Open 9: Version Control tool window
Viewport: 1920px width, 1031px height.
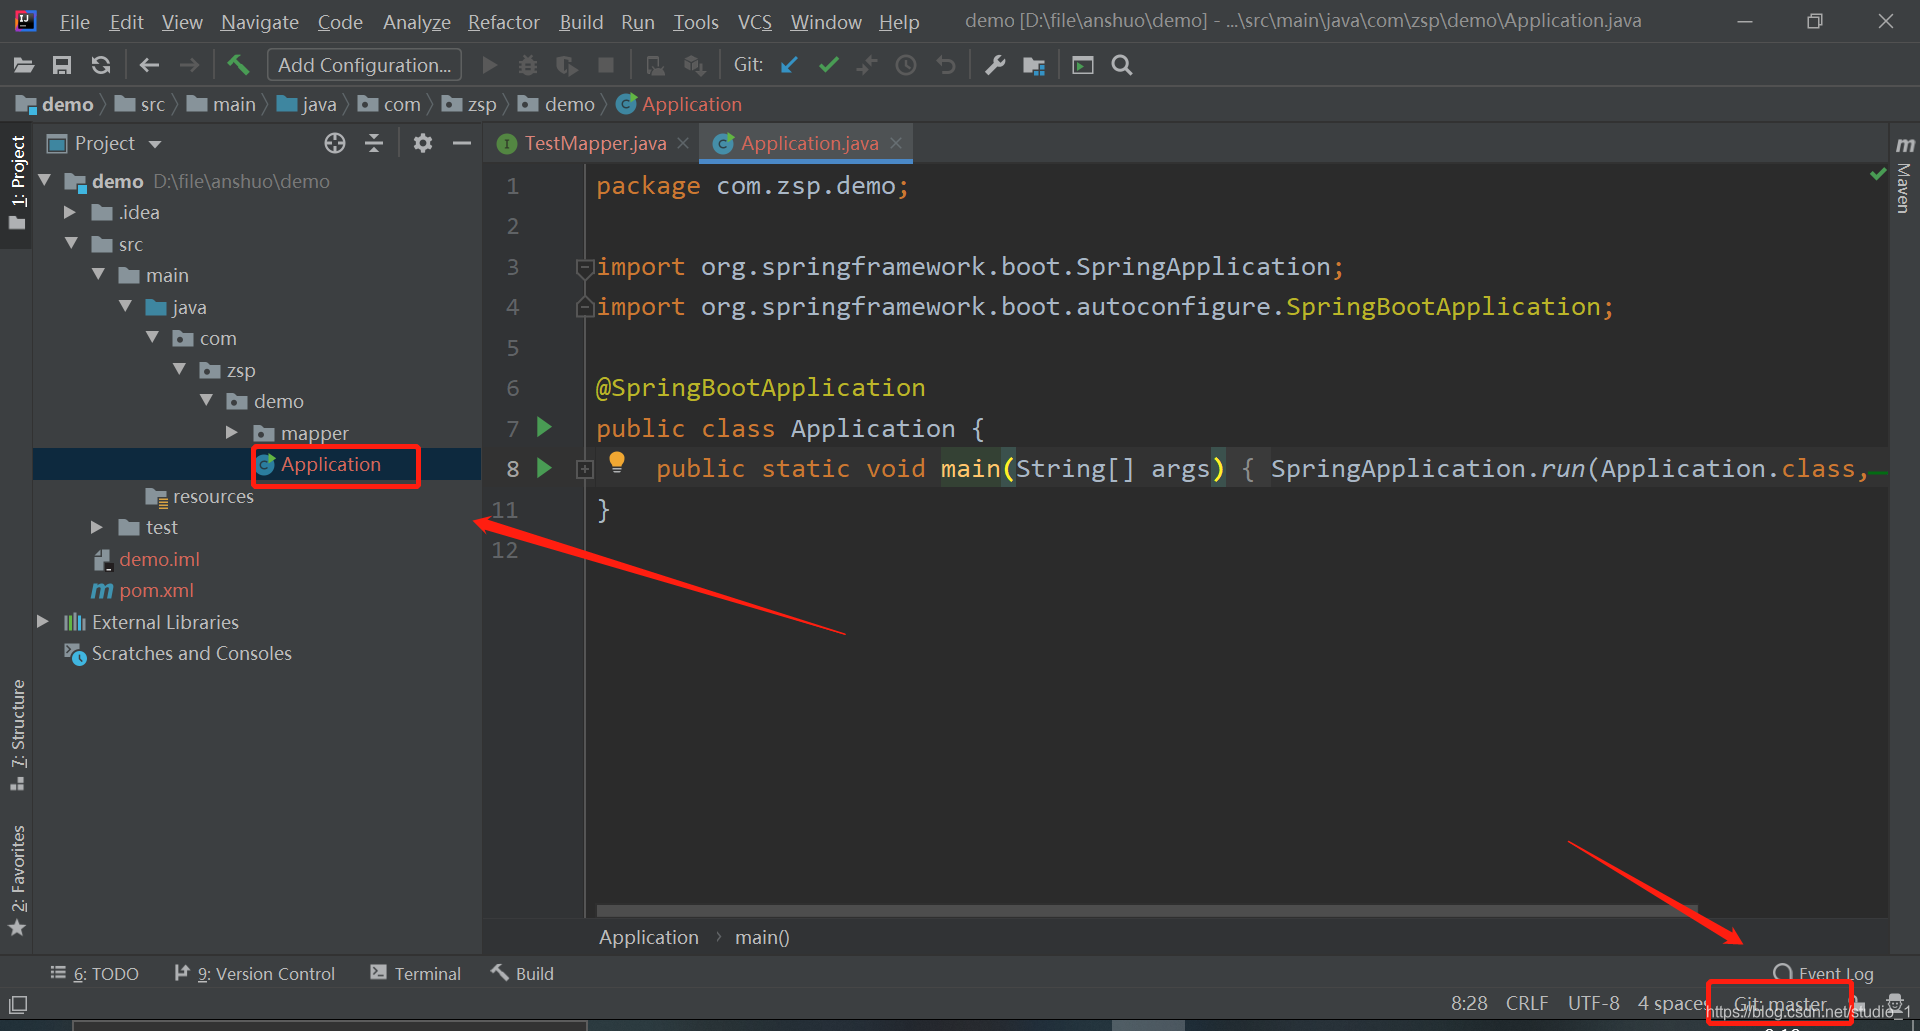coord(255,973)
